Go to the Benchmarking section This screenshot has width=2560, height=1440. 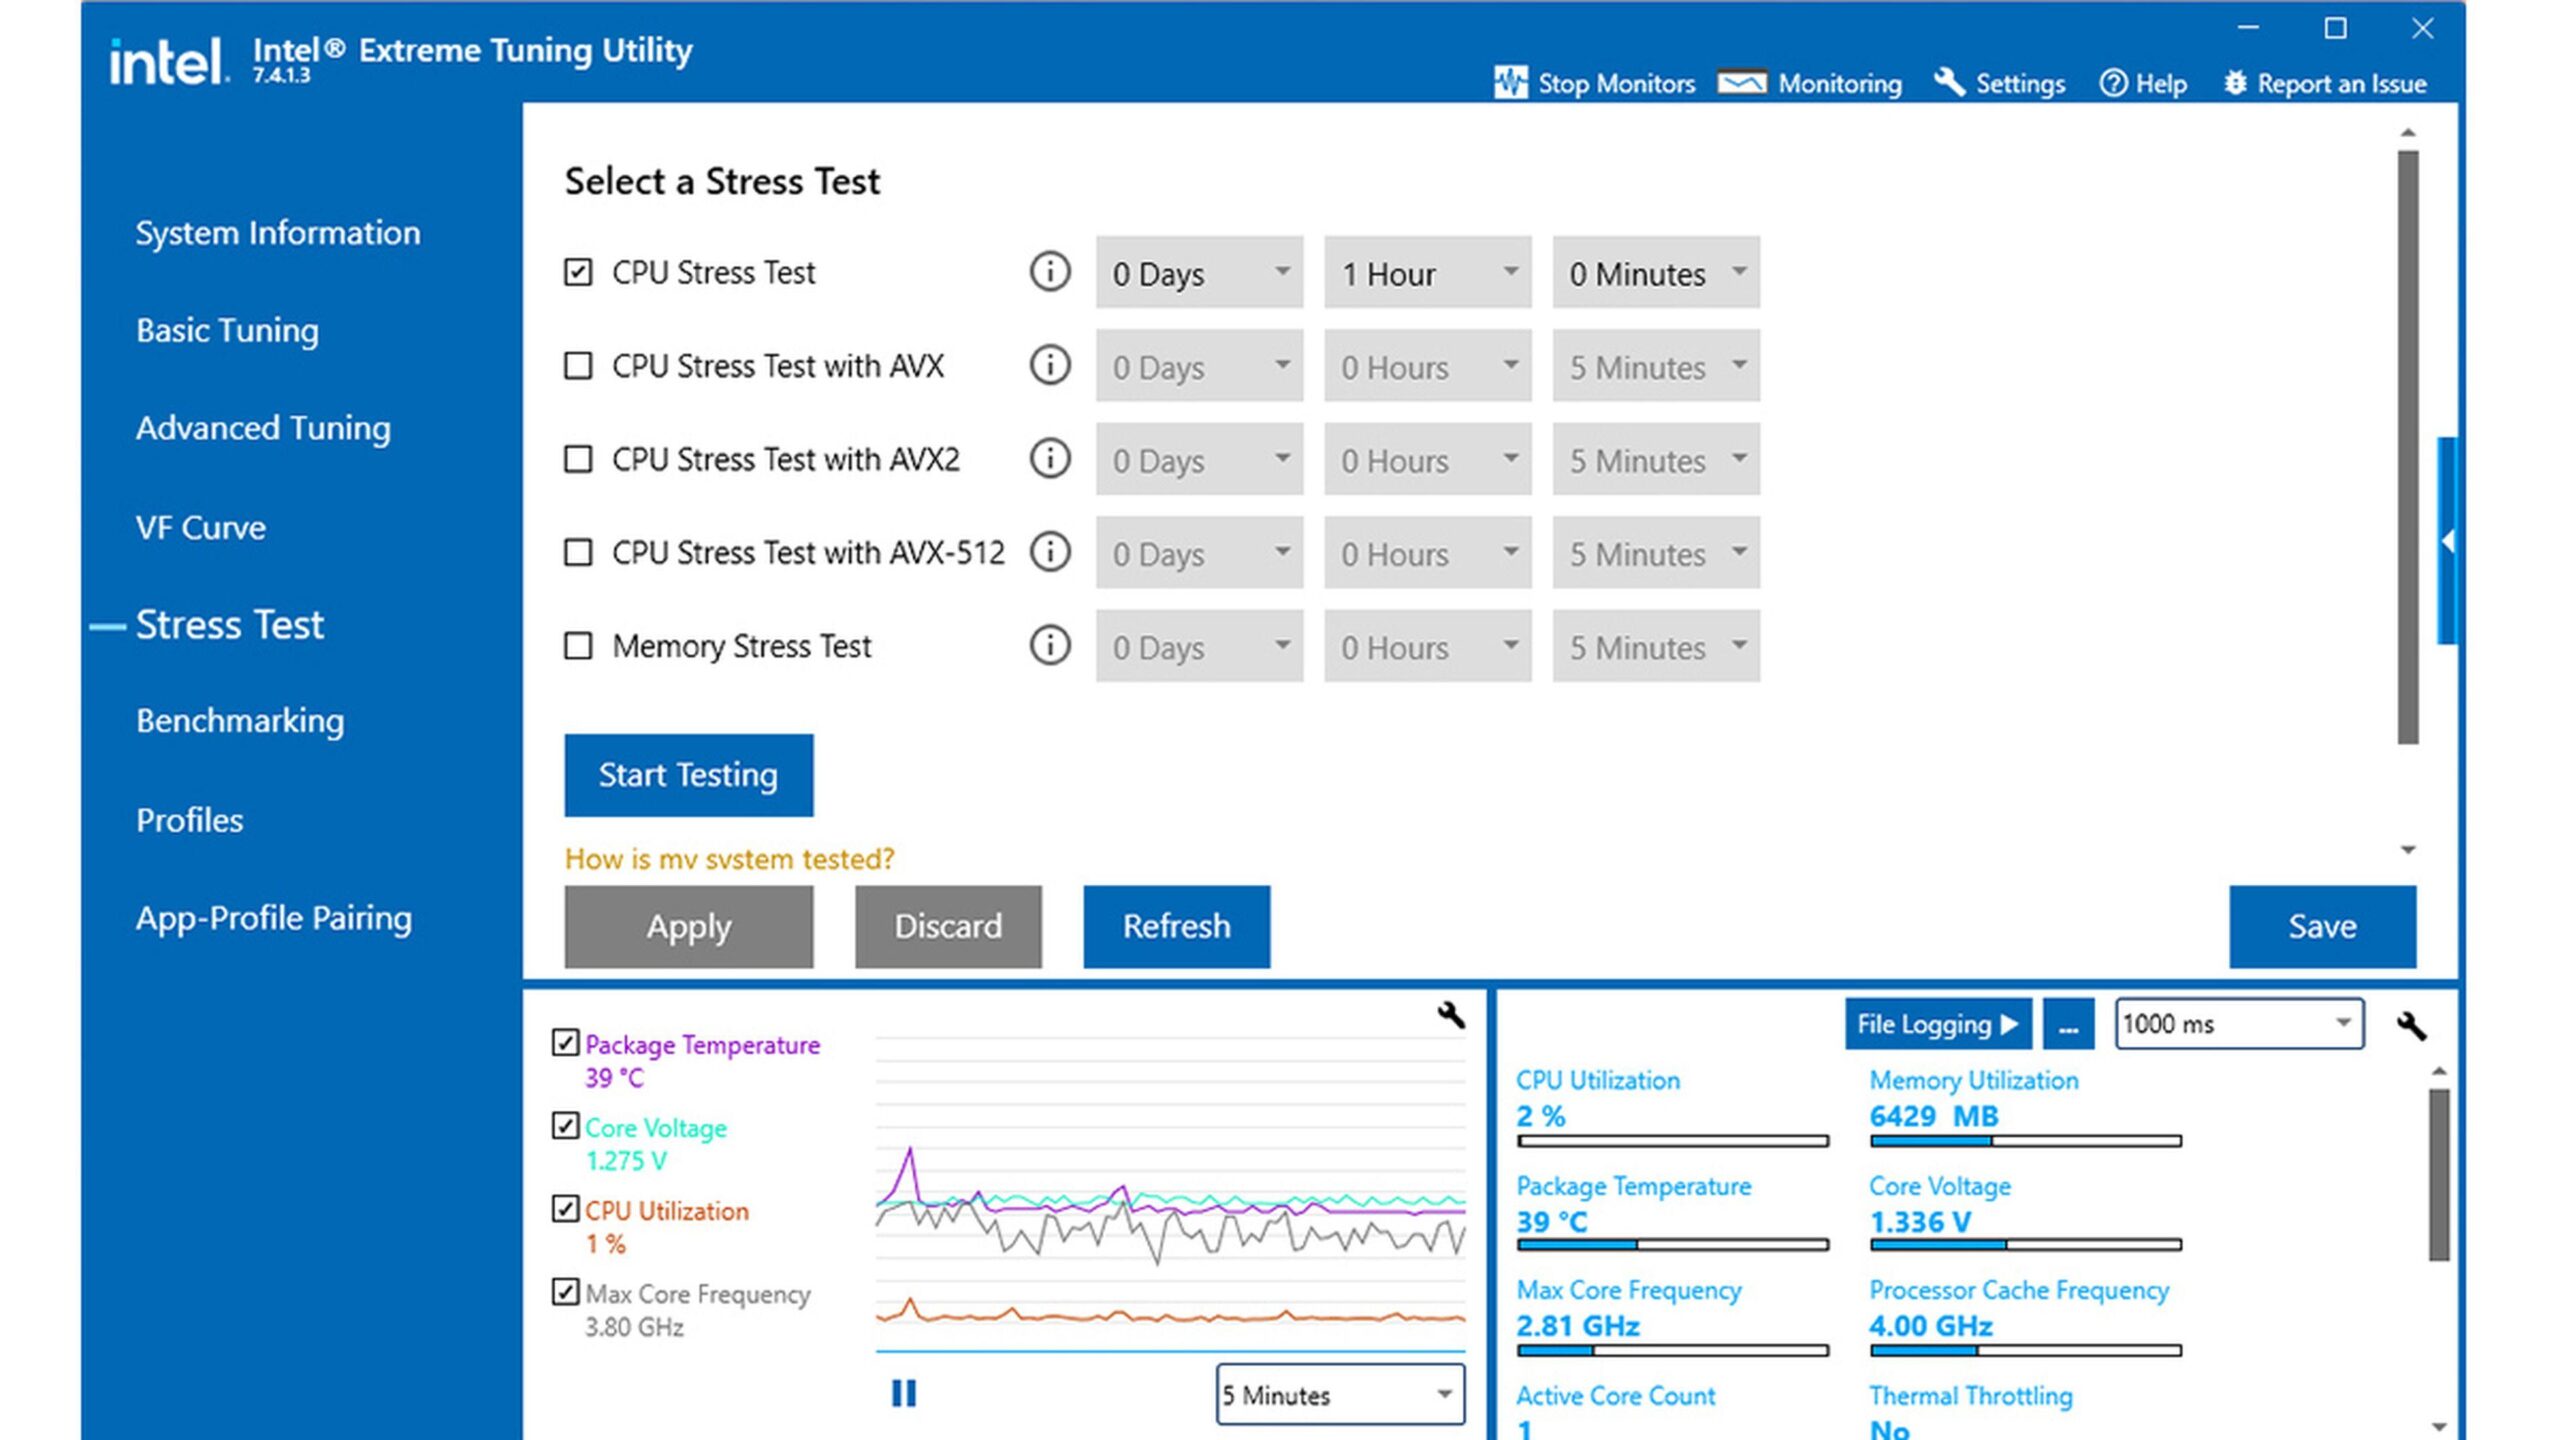tap(240, 721)
